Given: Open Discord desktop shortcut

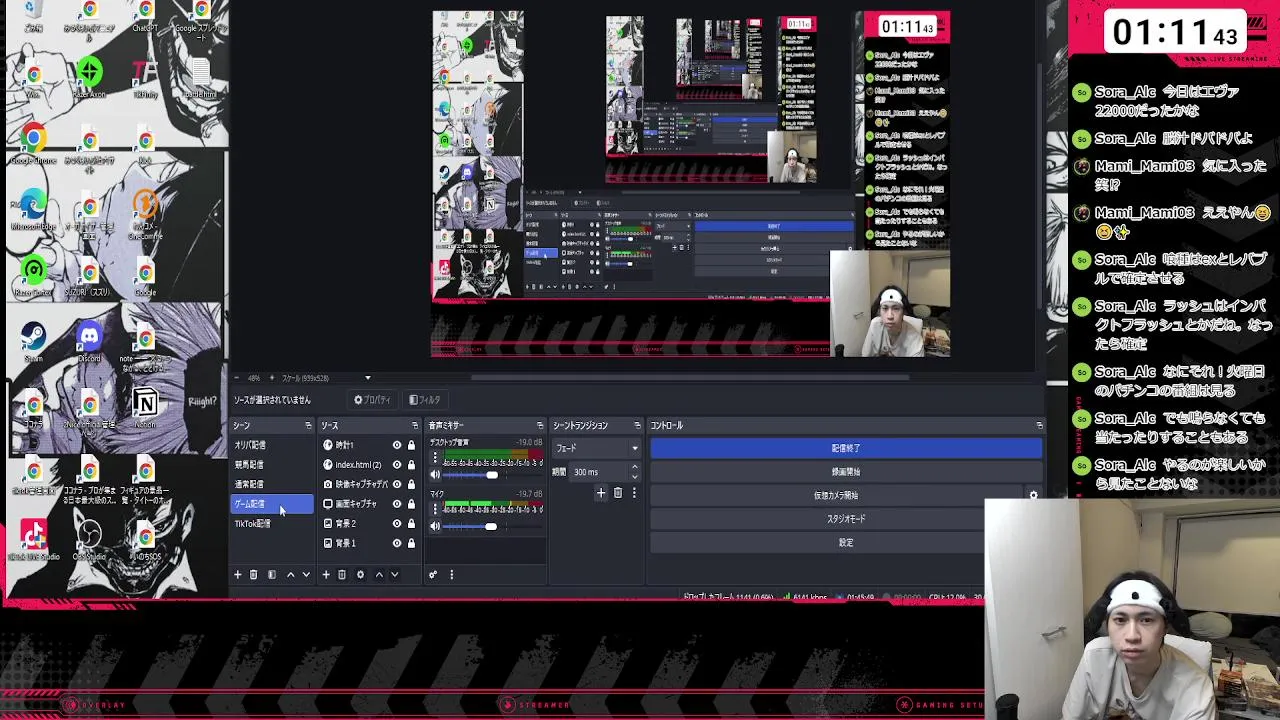Looking at the screenshot, I should [89, 341].
